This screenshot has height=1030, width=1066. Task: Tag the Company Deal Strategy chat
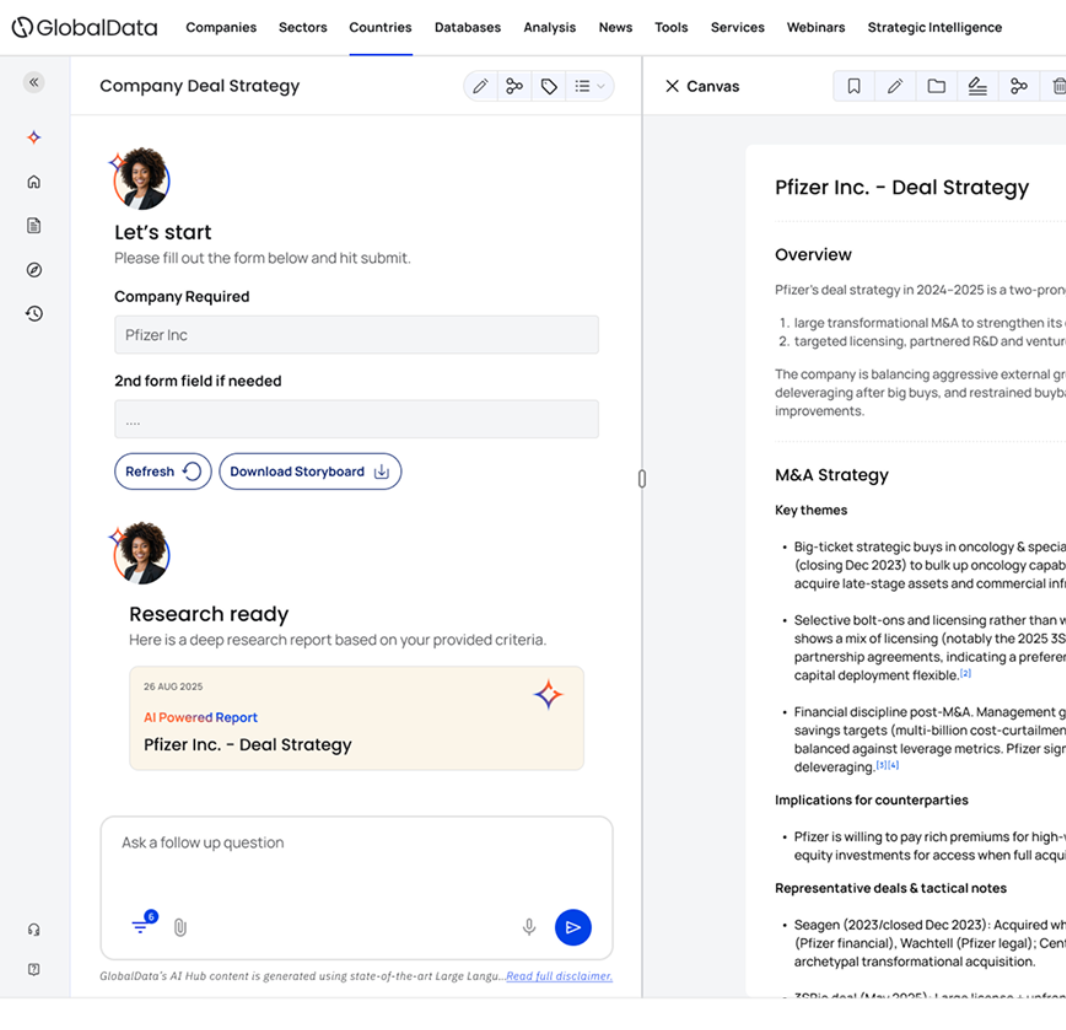(549, 86)
